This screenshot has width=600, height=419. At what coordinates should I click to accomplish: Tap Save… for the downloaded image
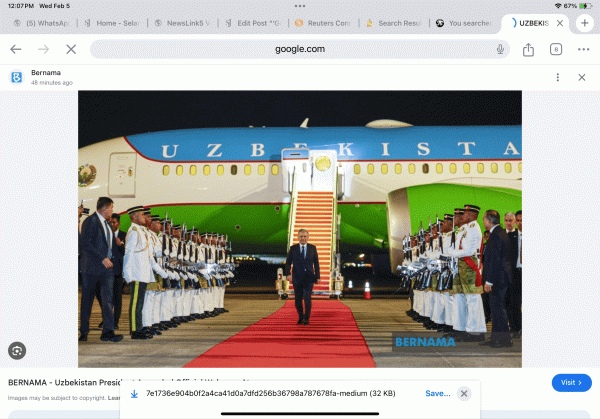(x=437, y=394)
